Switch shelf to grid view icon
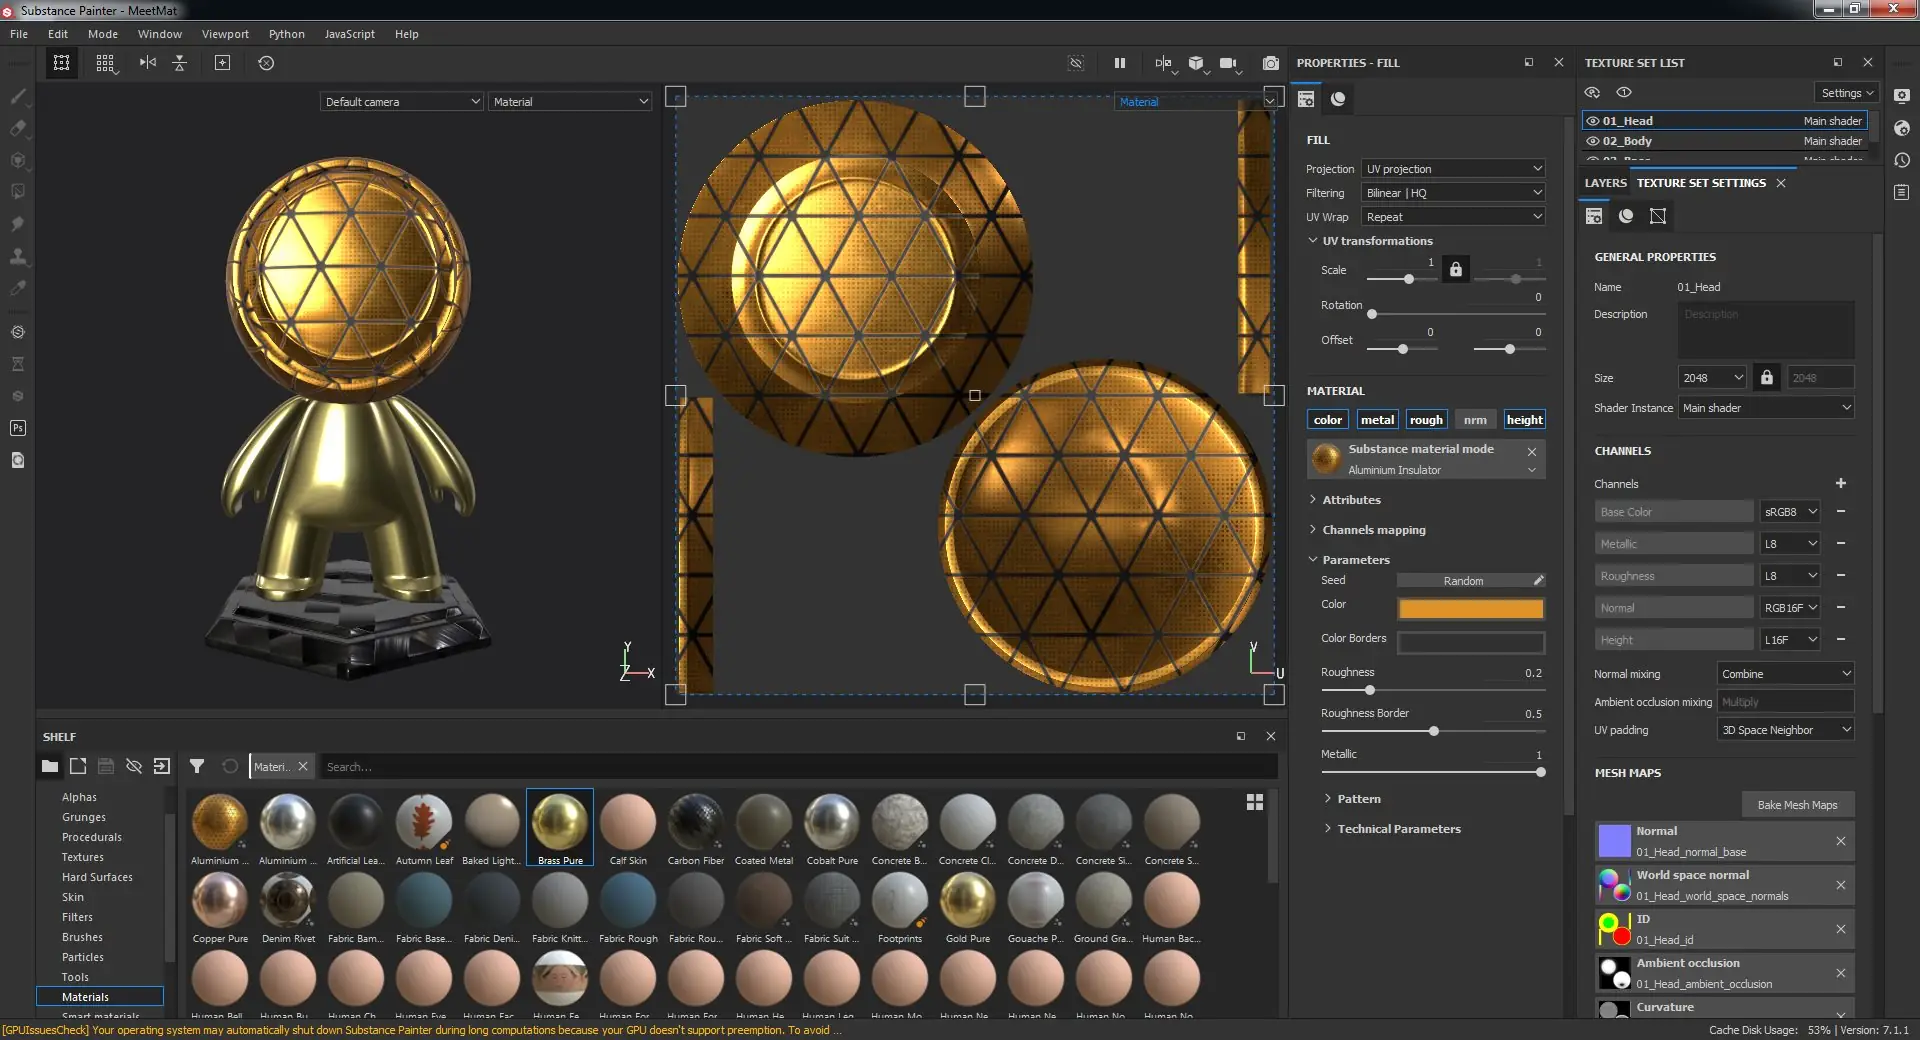The height and width of the screenshot is (1040, 1920). 1254,802
